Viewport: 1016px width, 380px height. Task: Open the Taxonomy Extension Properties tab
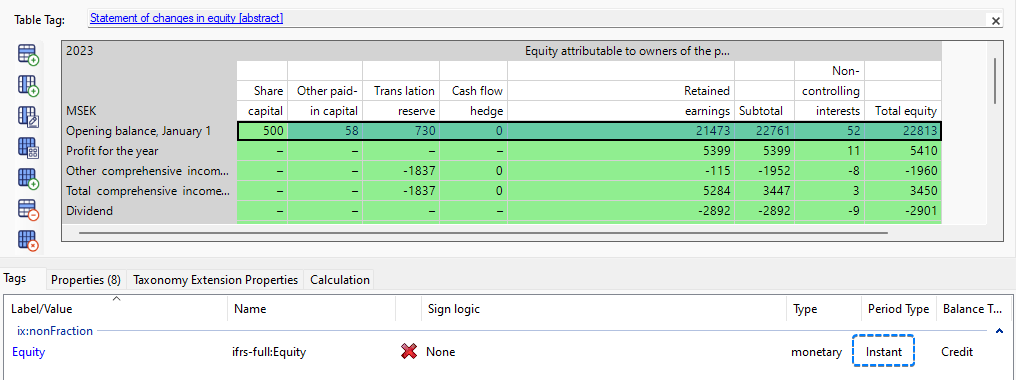(x=215, y=280)
